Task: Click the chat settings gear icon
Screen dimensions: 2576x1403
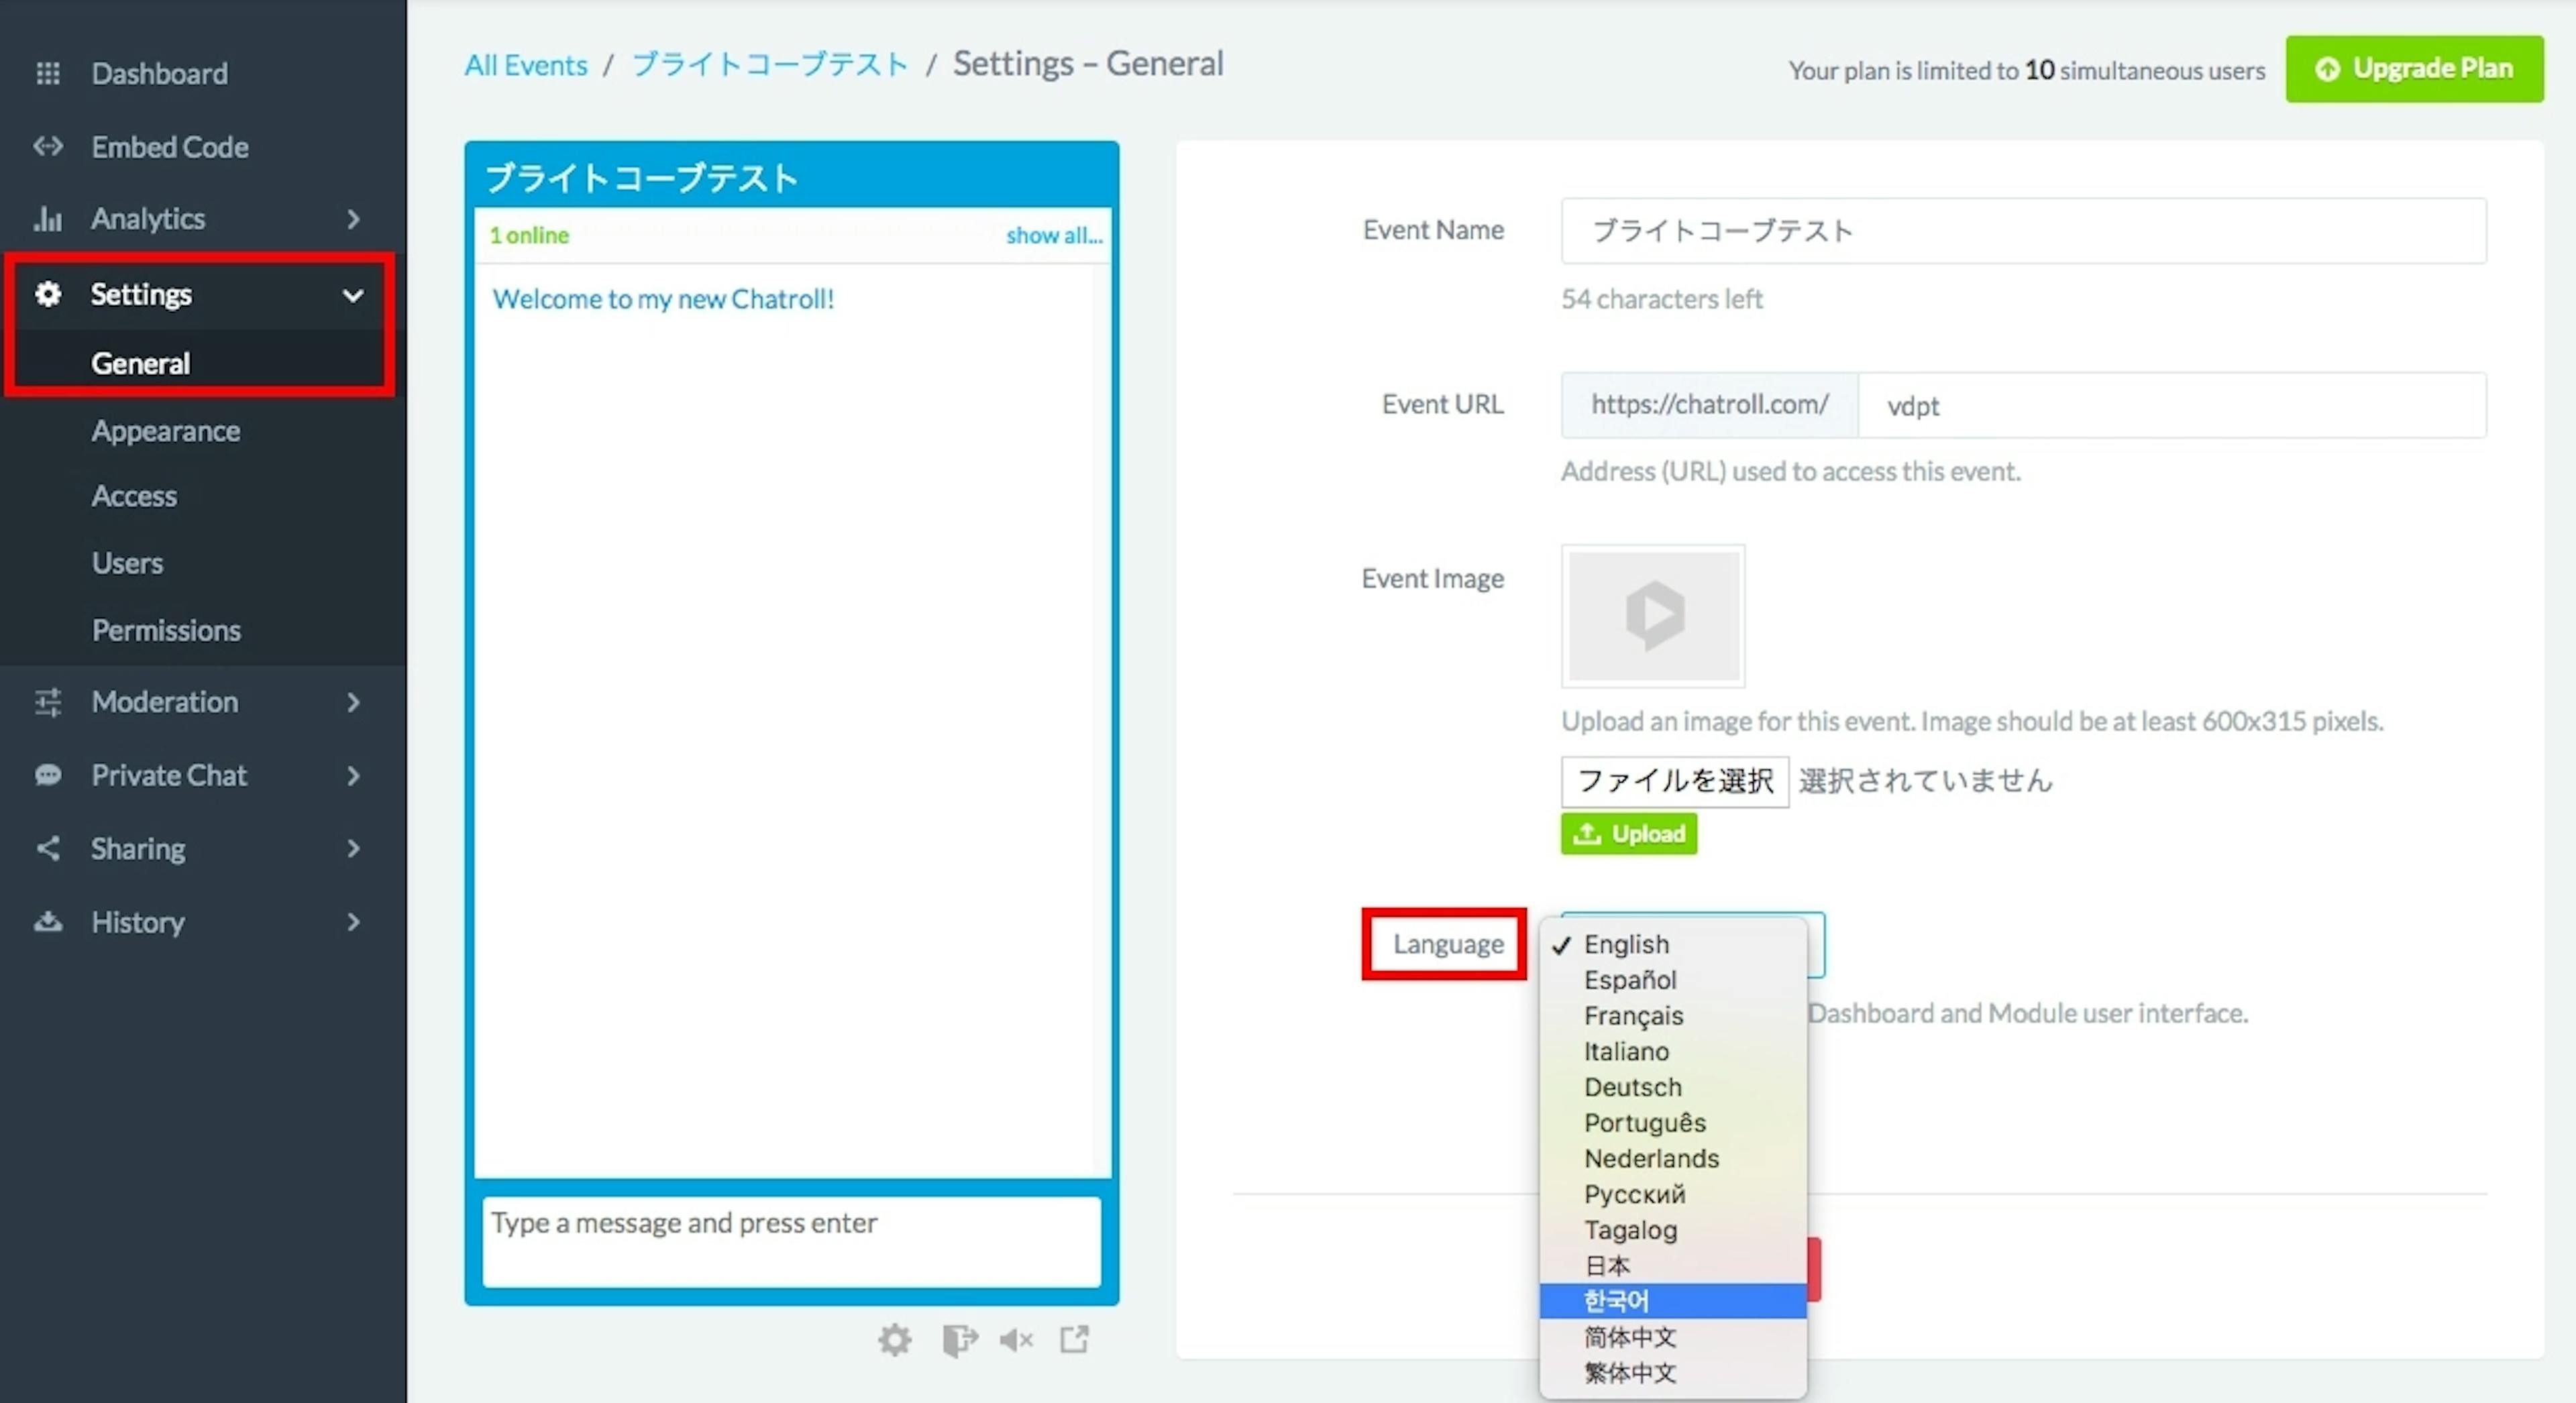Action: 895,1339
